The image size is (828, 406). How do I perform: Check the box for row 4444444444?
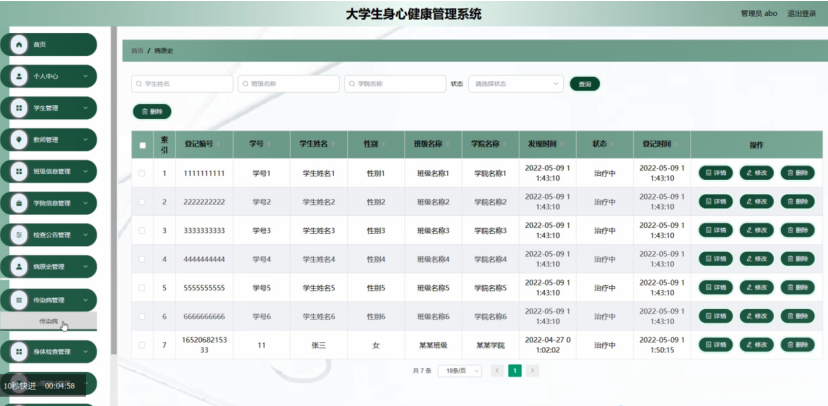tap(142, 259)
